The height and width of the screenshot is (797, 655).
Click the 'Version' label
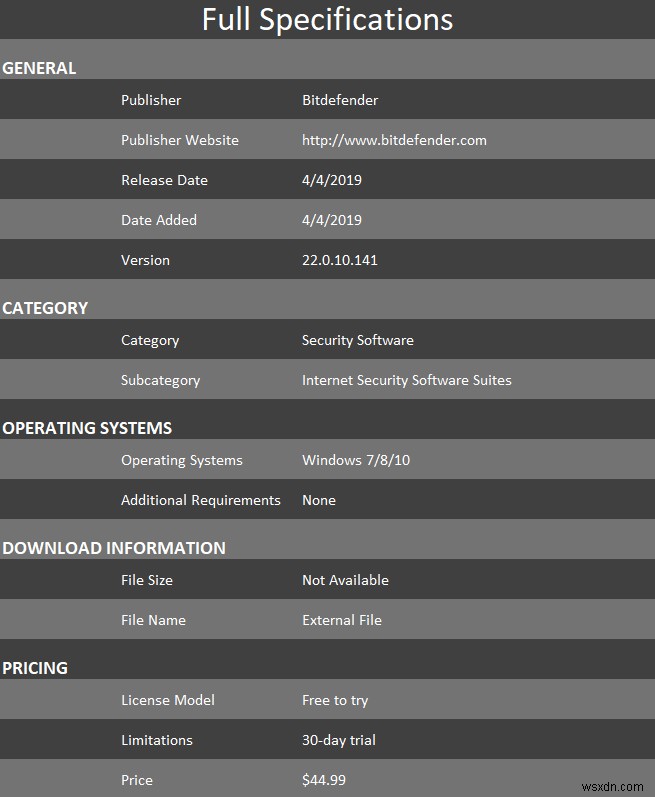(x=145, y=260)
